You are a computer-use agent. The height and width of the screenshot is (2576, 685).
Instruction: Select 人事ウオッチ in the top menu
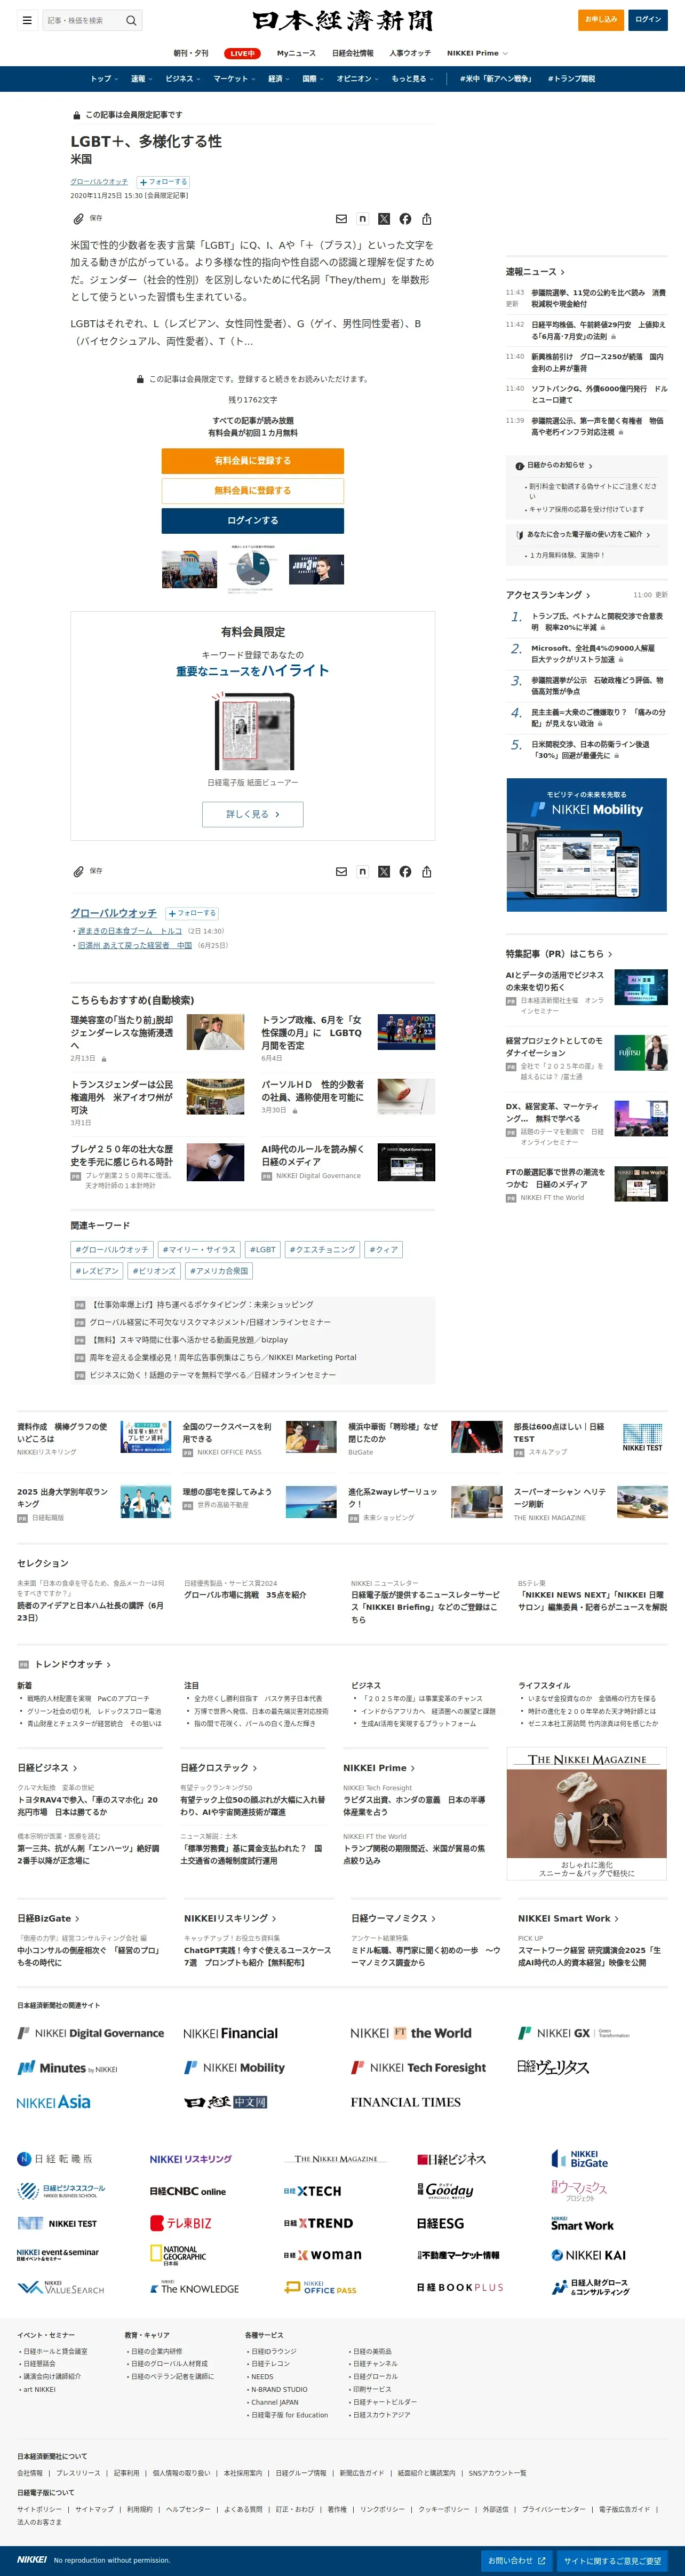click(410, 53)
